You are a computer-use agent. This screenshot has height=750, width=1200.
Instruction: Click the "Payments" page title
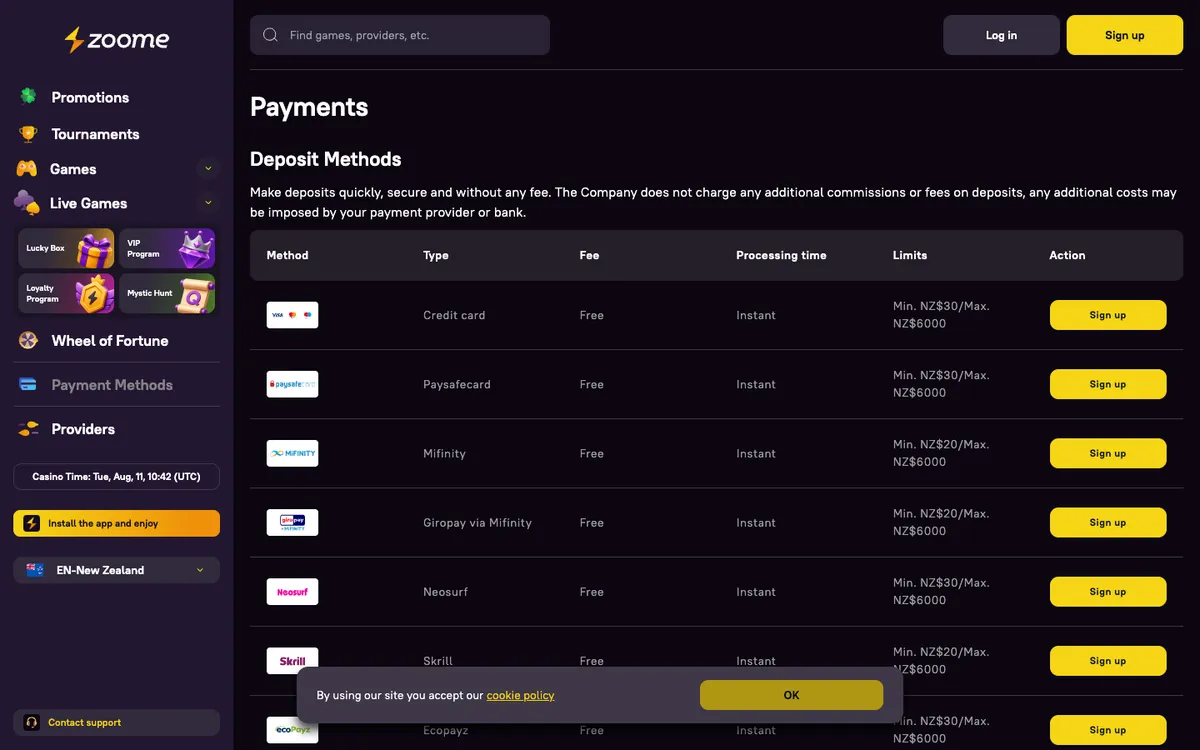point(309,107)
